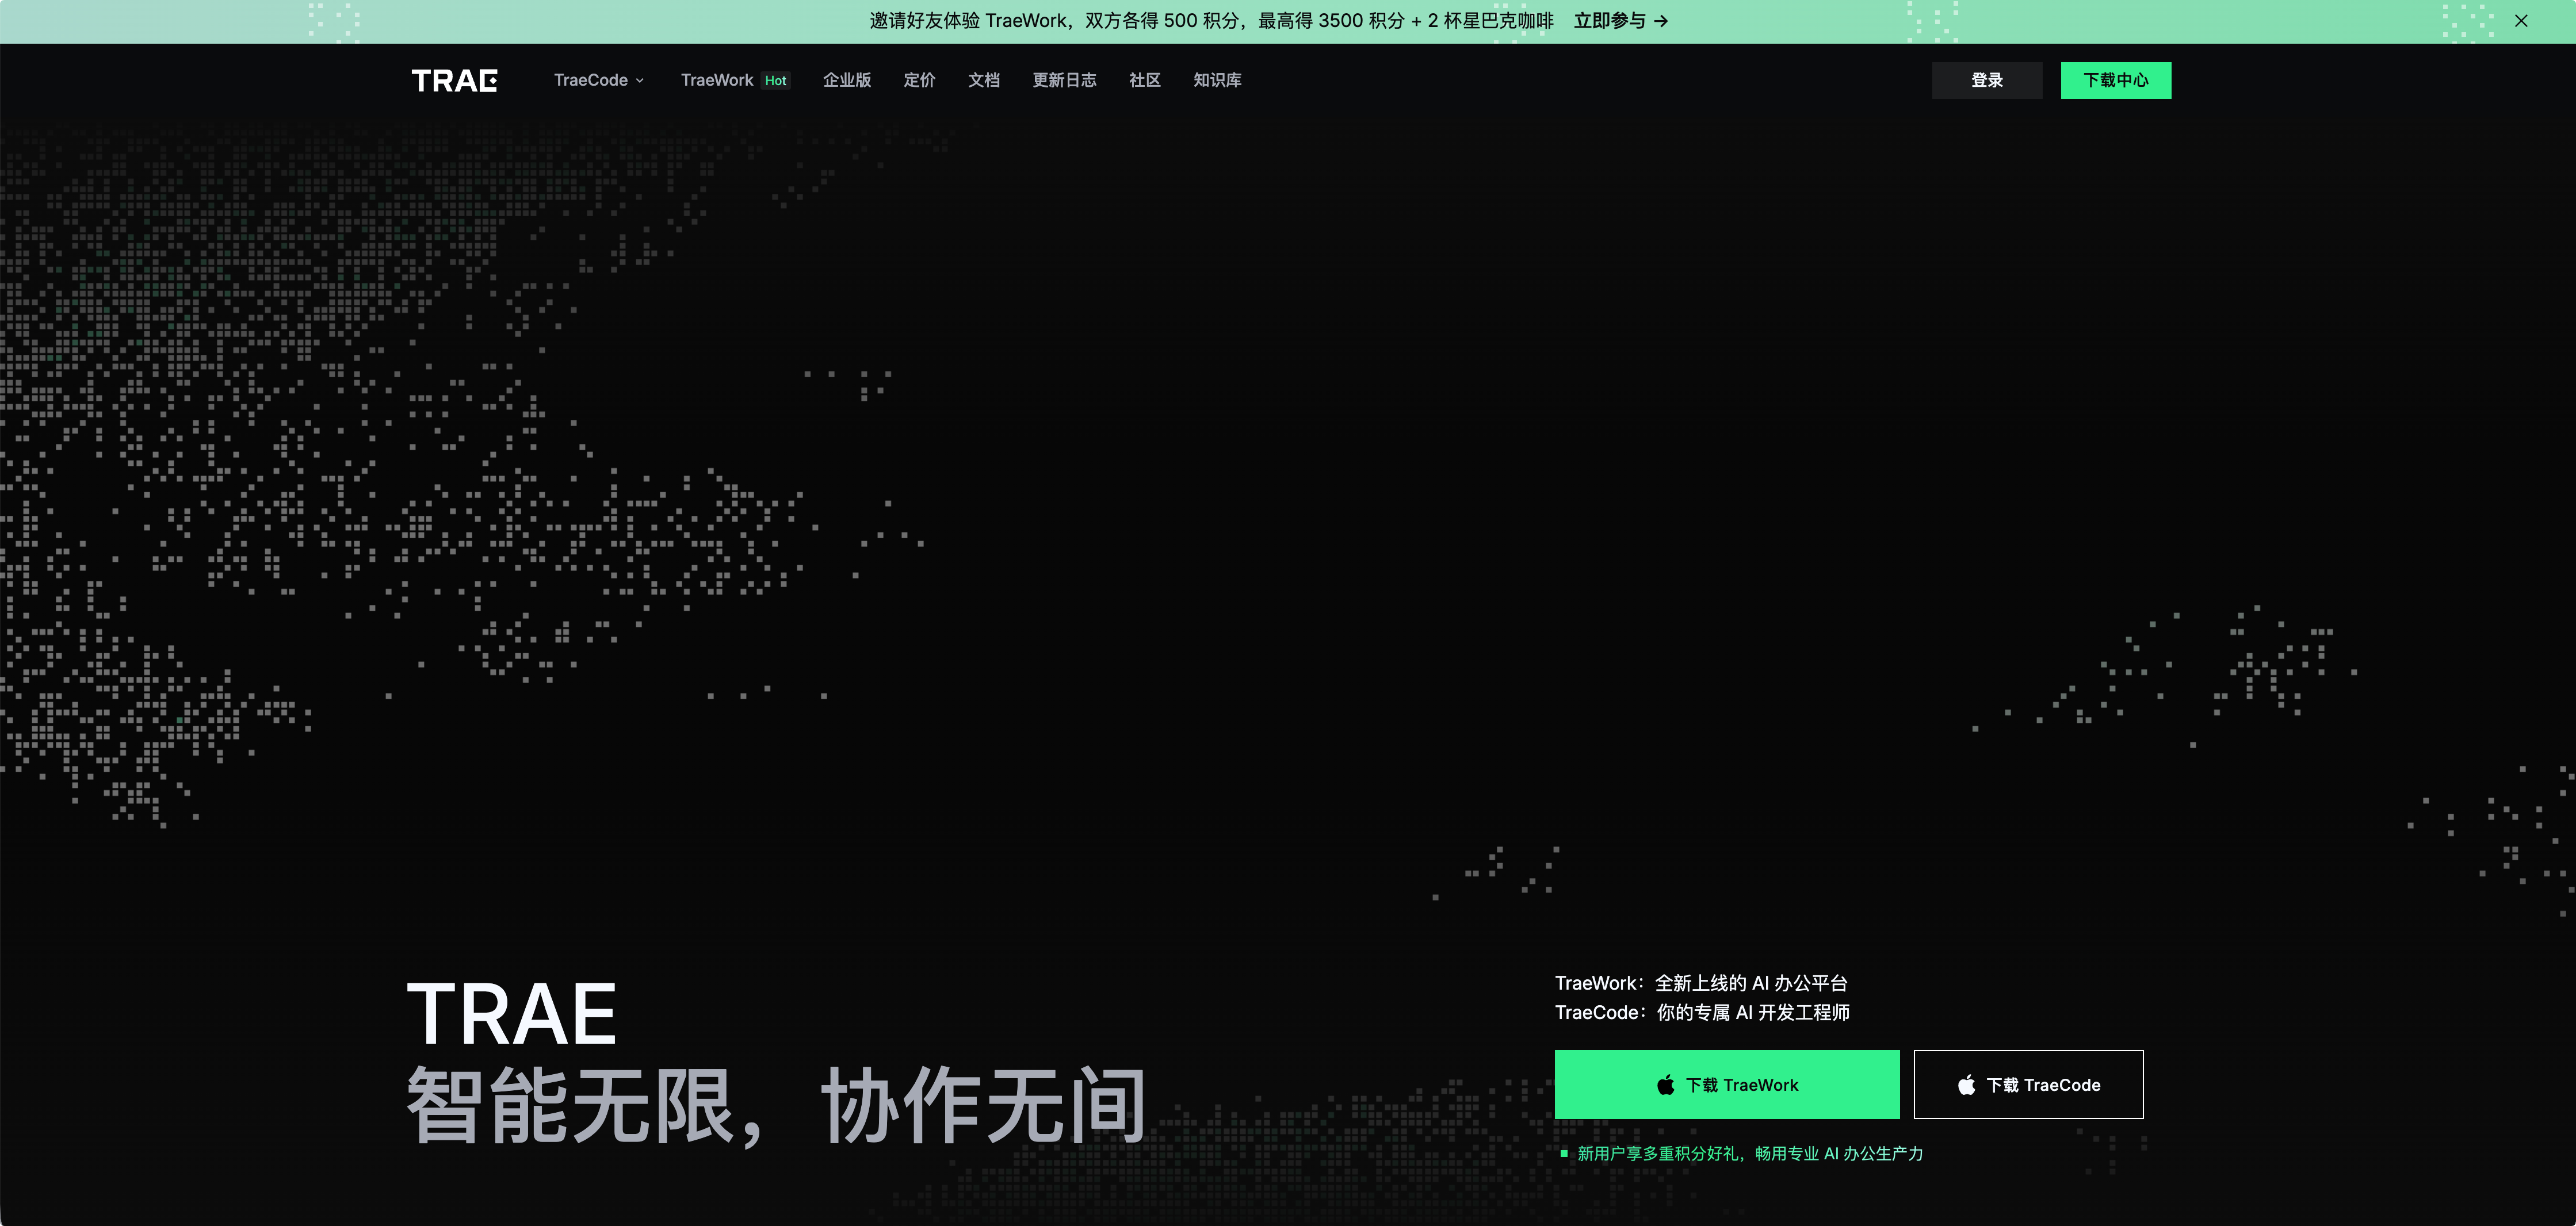
Task: Click the banner text 邀请好友体验 TraeWork
Action: tap(968, 21)
